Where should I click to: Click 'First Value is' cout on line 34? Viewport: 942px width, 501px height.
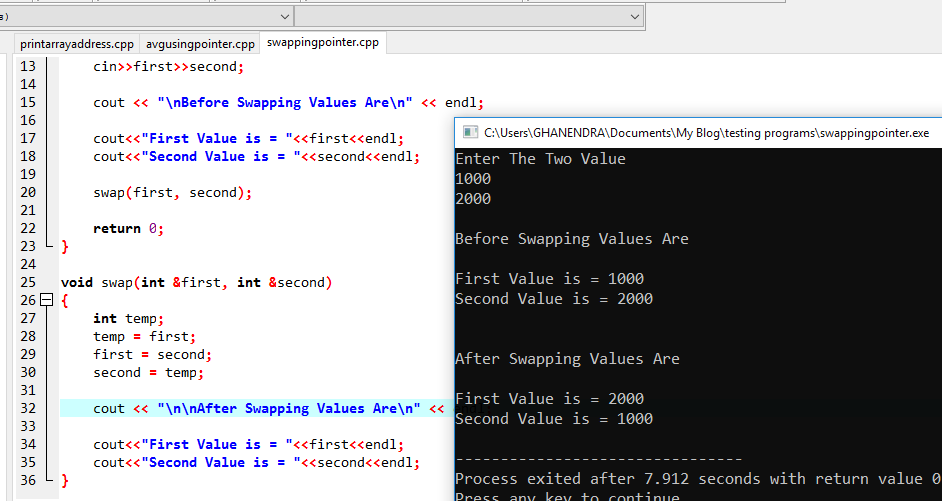[249, 444]
